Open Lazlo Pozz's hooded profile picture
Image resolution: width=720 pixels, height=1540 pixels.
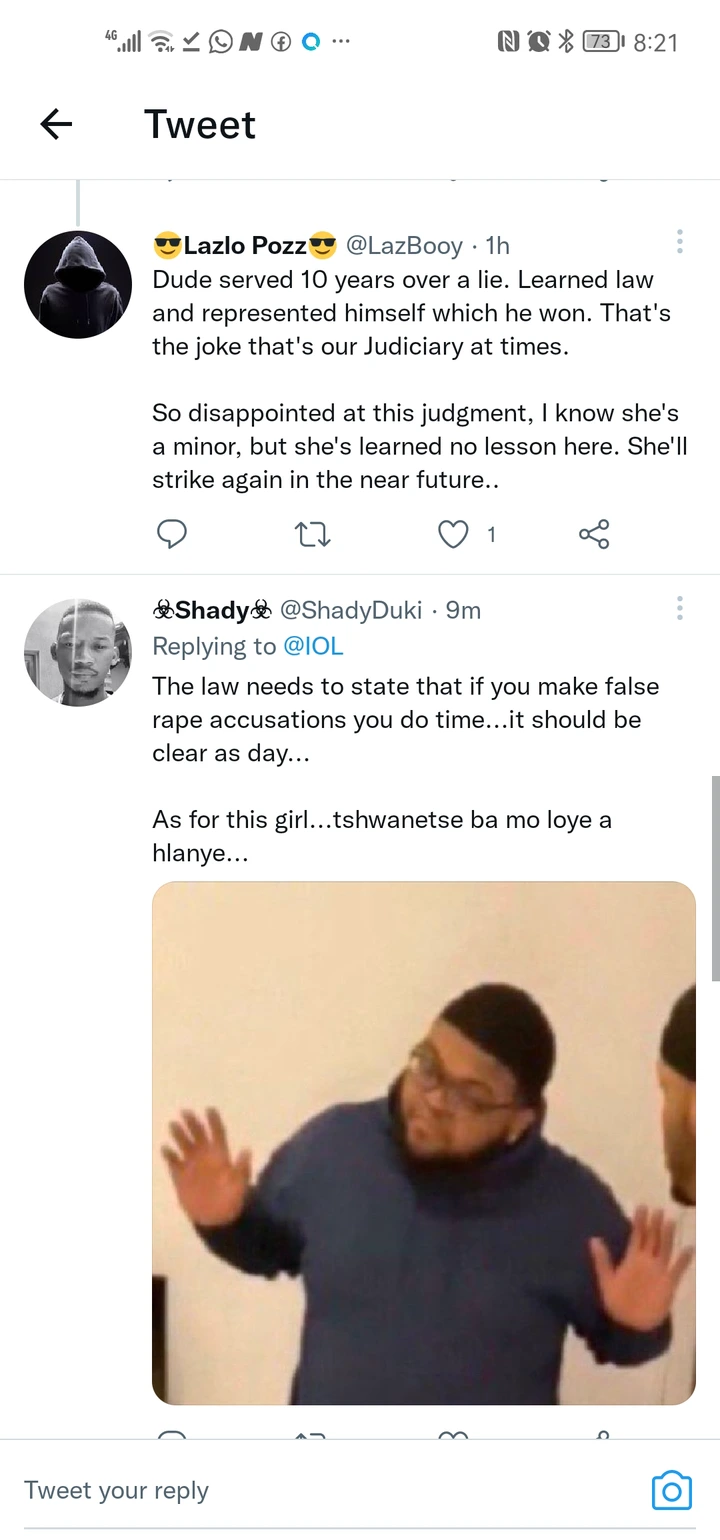pyautogui.click(x=78, y=285)
